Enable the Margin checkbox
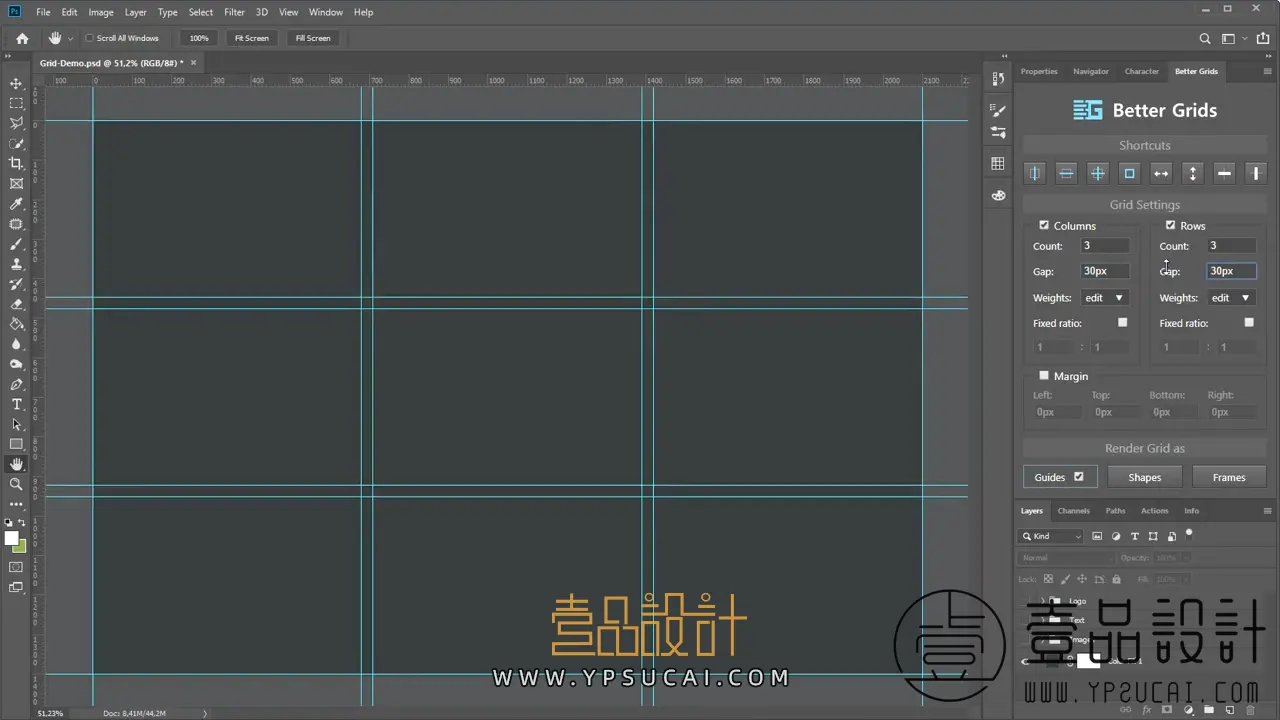The image size is (1280, 720). [x=1044, y=376]
